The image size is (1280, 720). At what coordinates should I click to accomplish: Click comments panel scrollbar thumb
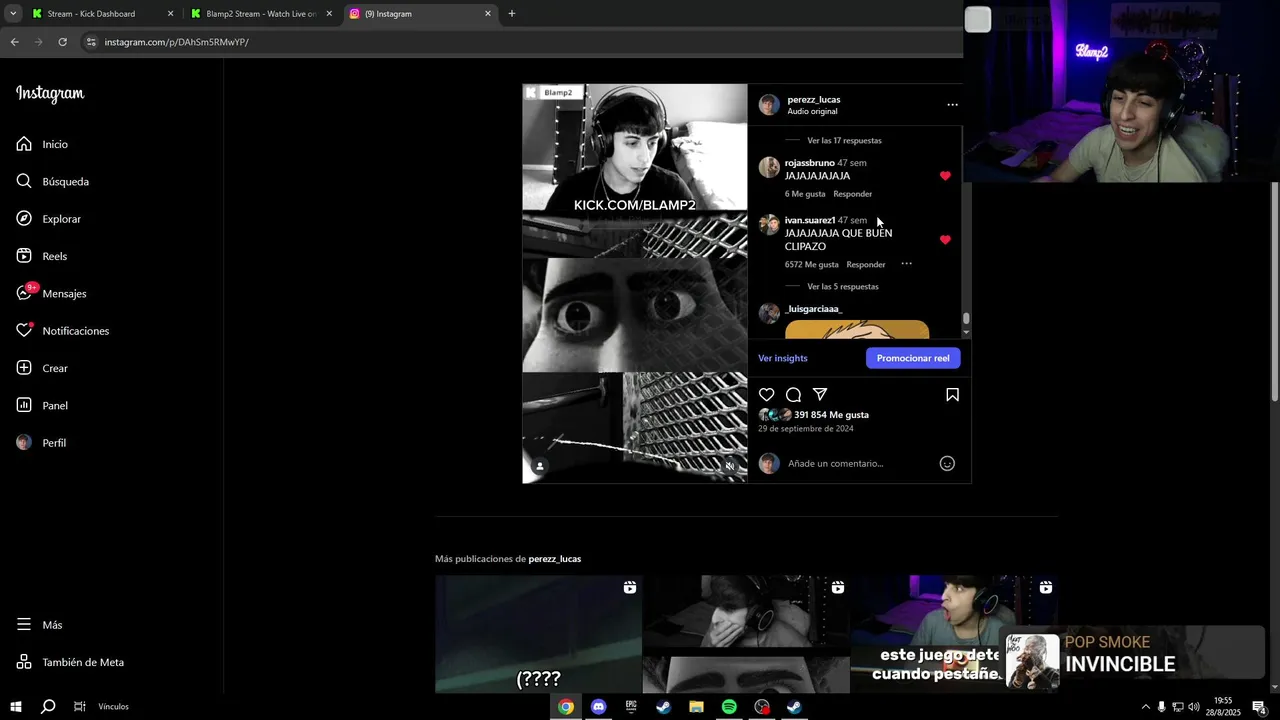[x=966, y=319]
